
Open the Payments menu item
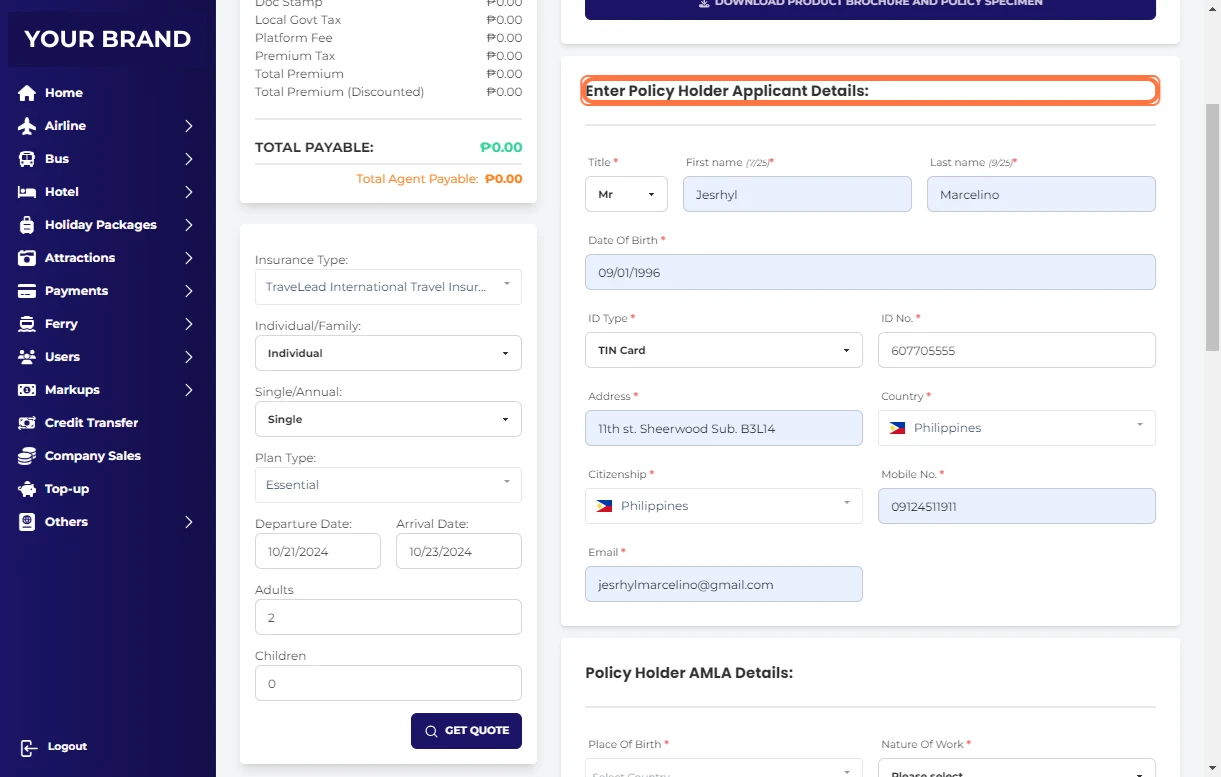click(76, 291)
